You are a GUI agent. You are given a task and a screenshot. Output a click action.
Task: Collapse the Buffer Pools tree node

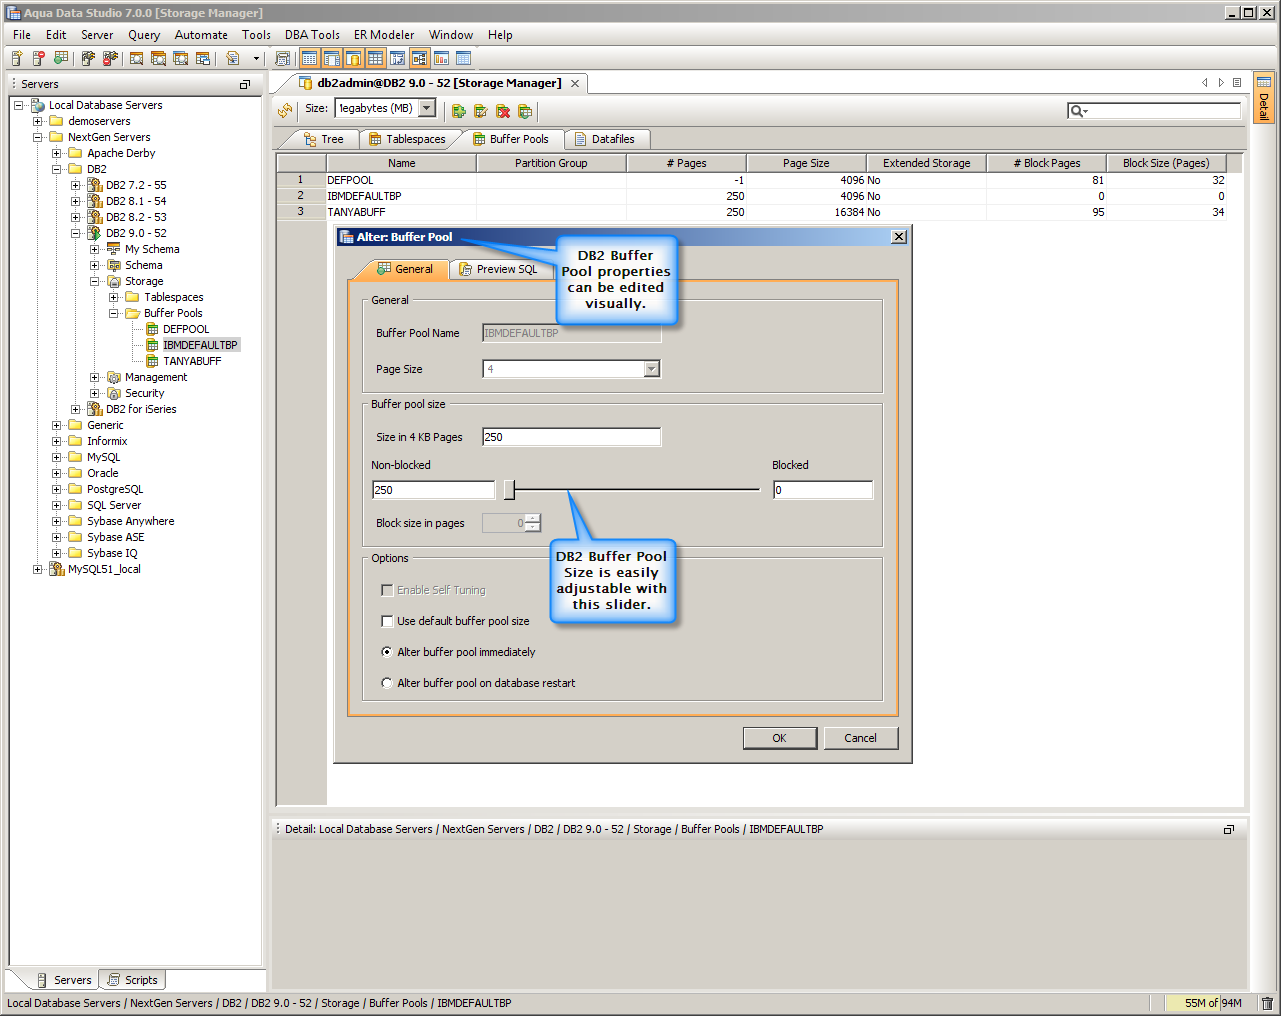[114, 313]
